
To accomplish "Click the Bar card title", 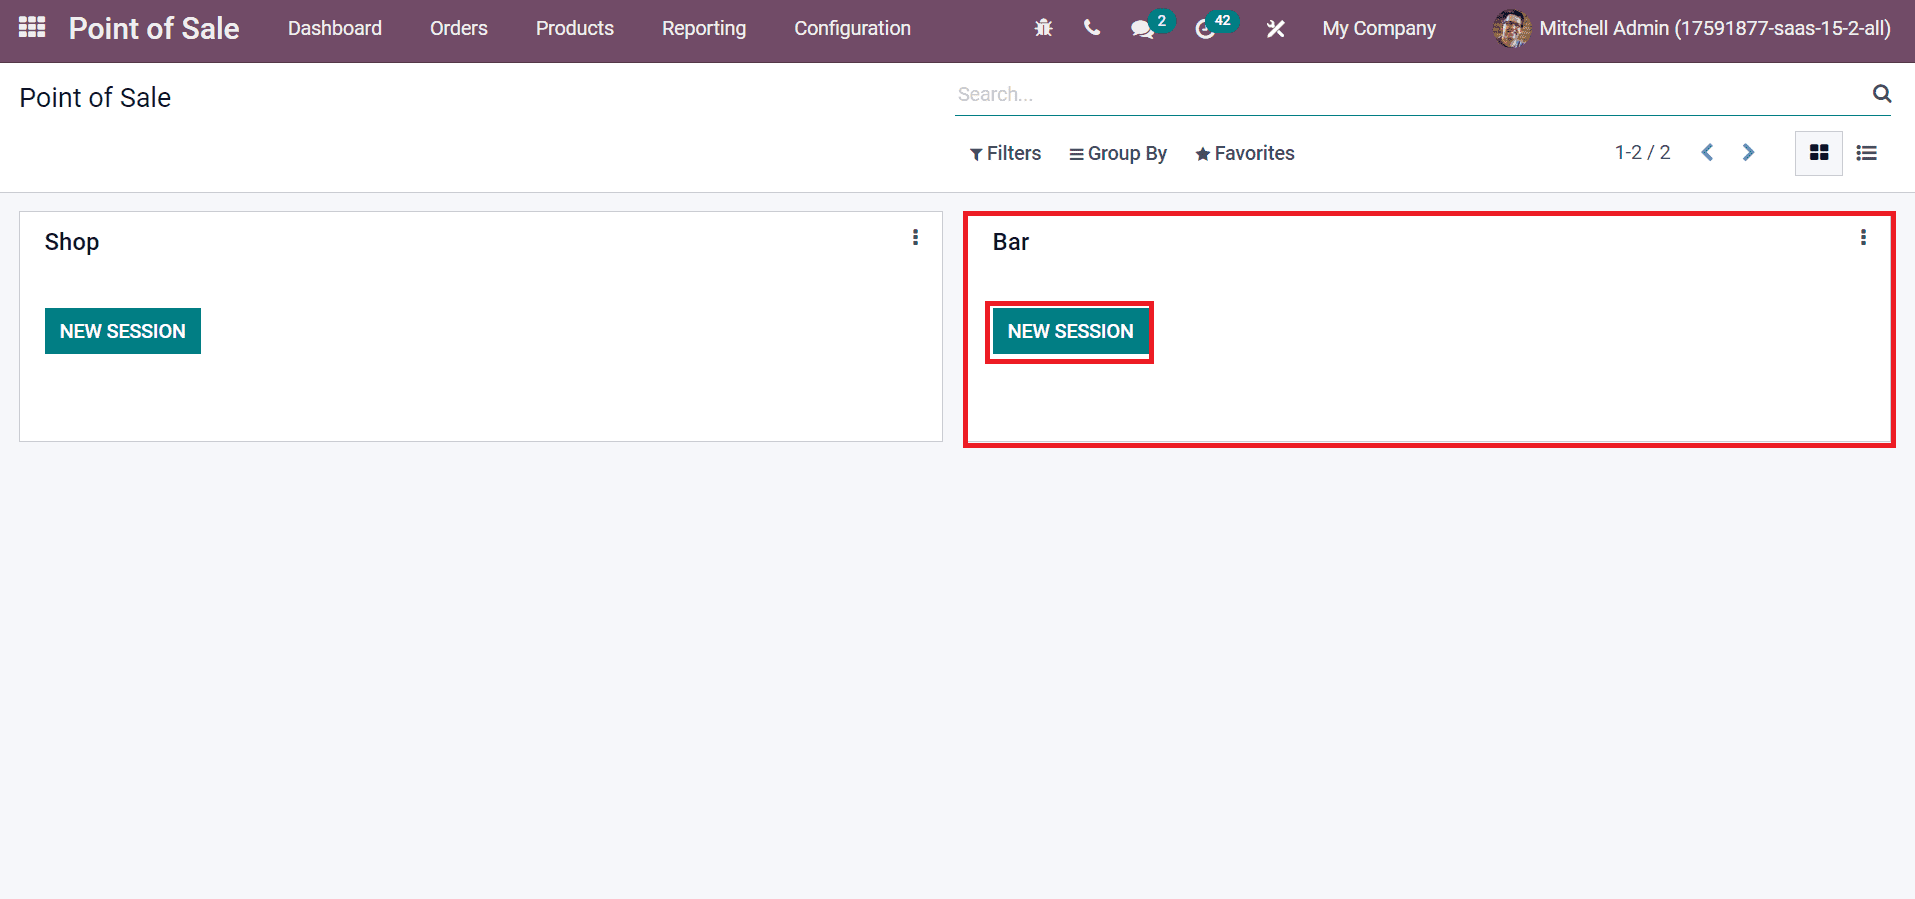I will tap(1011, 242).
